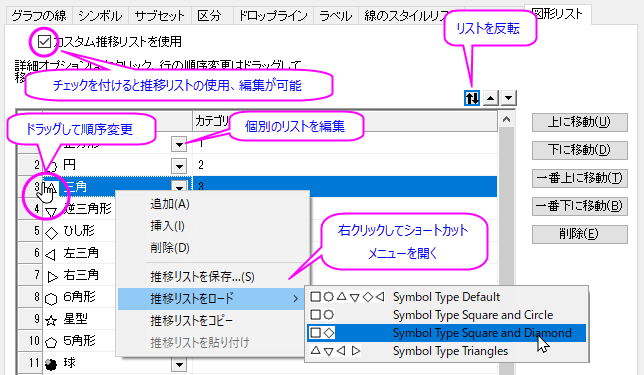Select 推移リストを保存...(S) menu item
Screen dimensions: 644x375
(202, 277)
